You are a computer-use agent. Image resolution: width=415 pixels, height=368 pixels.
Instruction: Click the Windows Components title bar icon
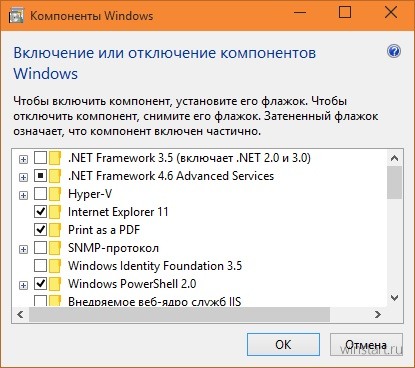pos(16,15)
